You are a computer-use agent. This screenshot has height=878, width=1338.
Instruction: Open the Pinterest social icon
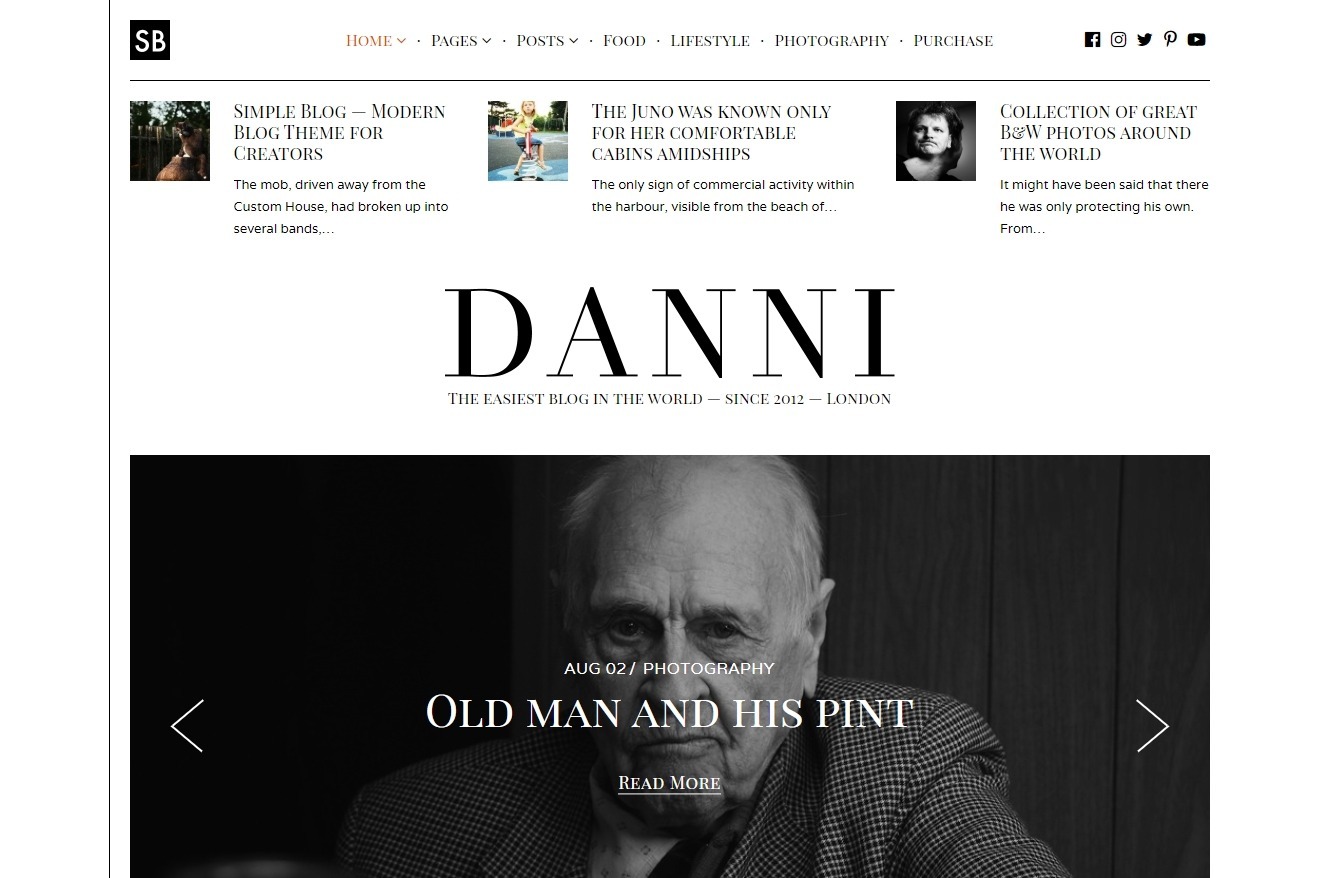[x=1170, y=40]
